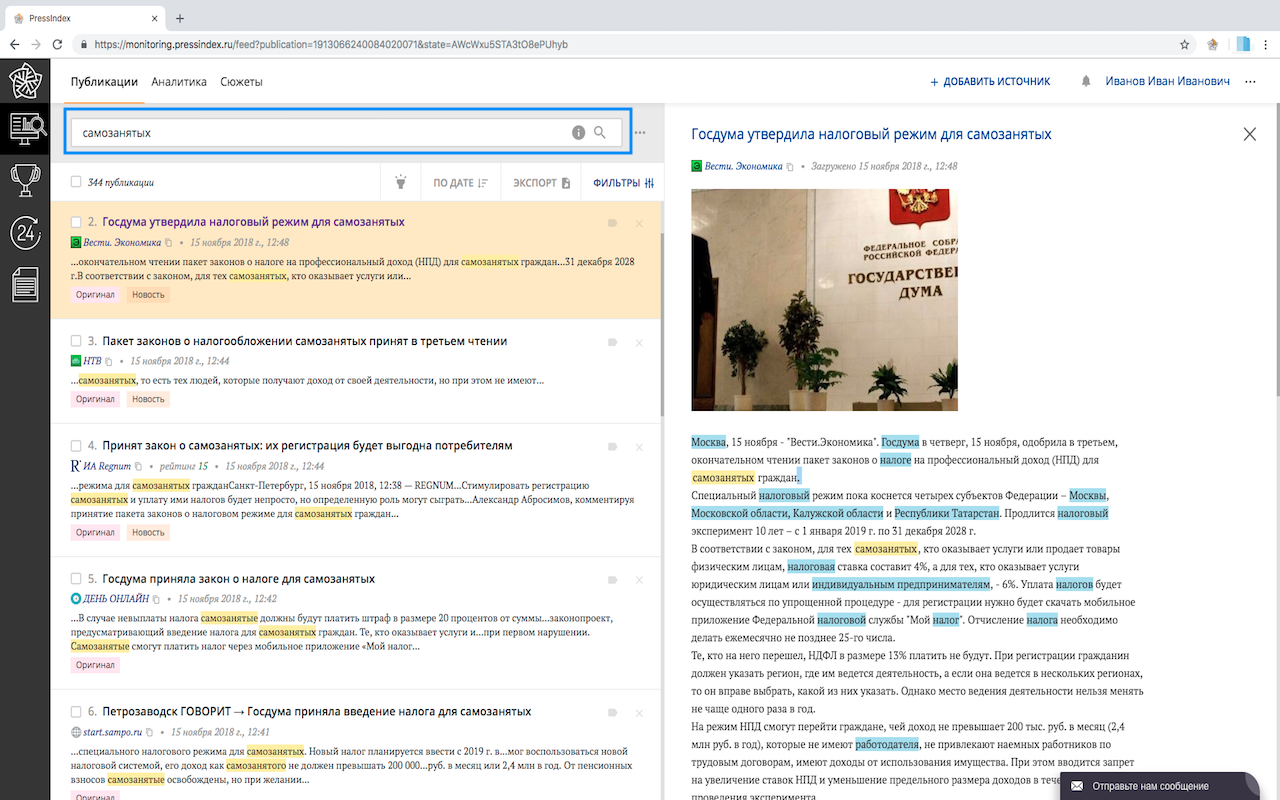Open the monitoring section in the sidebar

pyautogui.click(x=25, y=128)
